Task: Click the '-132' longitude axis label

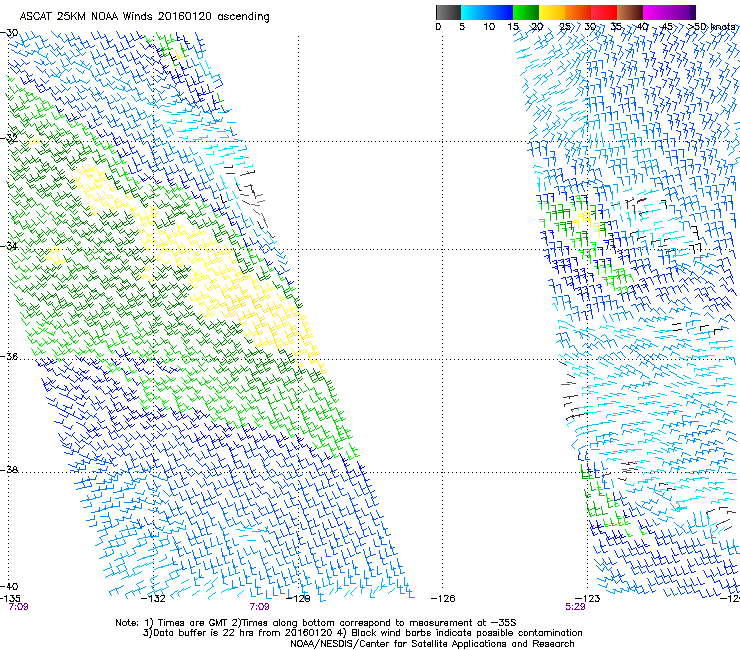Action: (154, 599)
